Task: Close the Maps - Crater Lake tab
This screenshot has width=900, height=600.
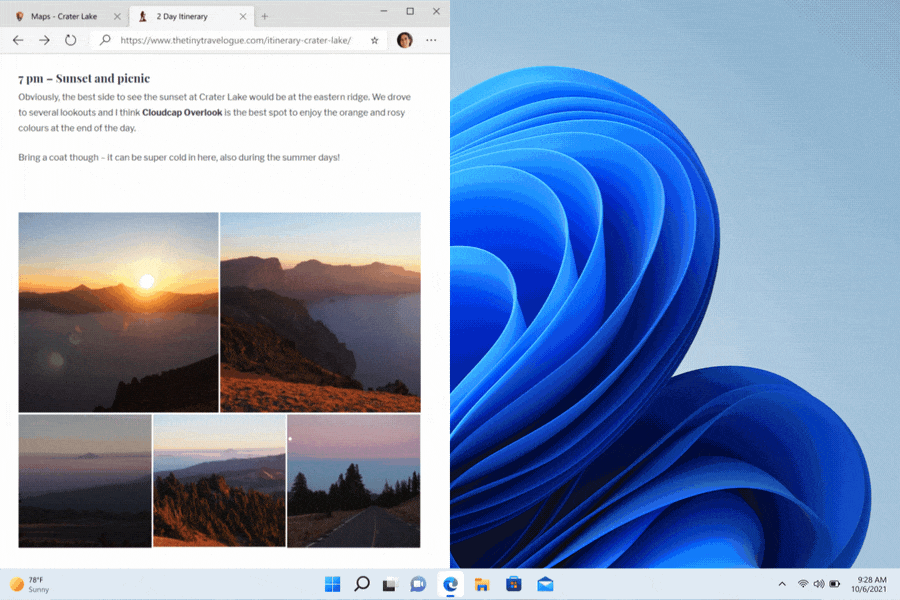Action: pyautogui.click(x=118, y=16)
